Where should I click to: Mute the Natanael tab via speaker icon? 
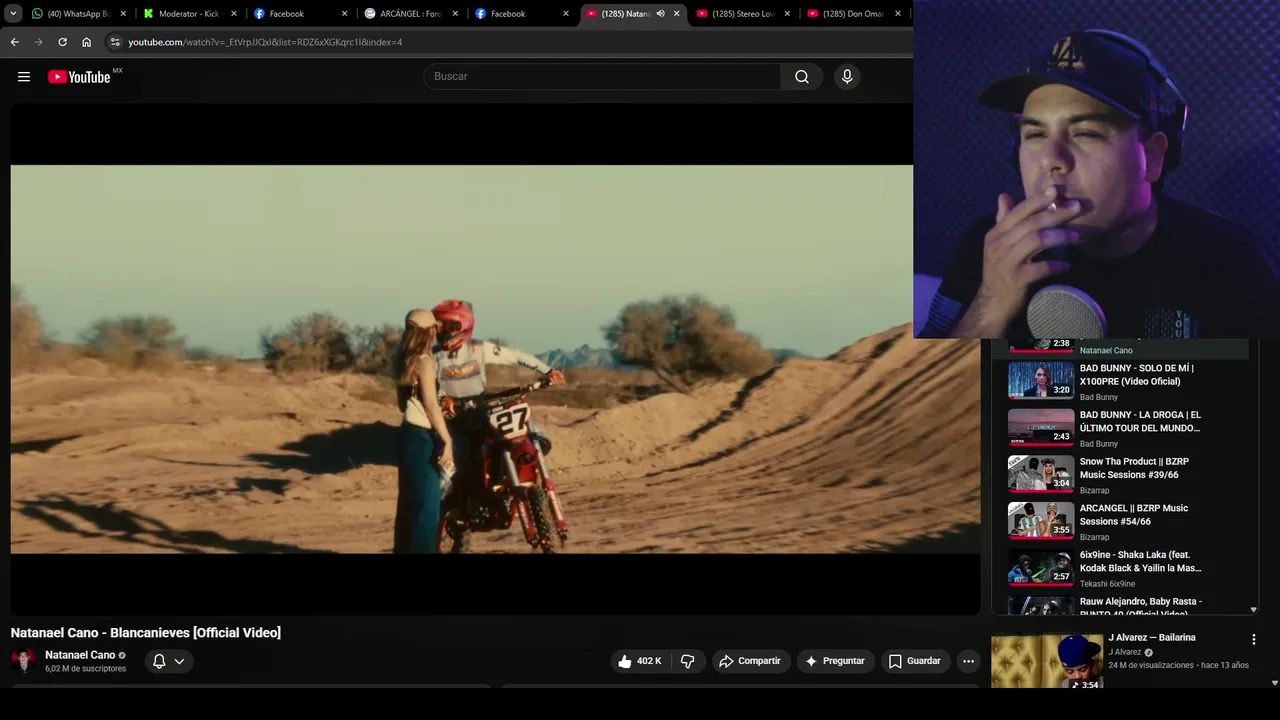pyautogui.click(x=660, y=14)
